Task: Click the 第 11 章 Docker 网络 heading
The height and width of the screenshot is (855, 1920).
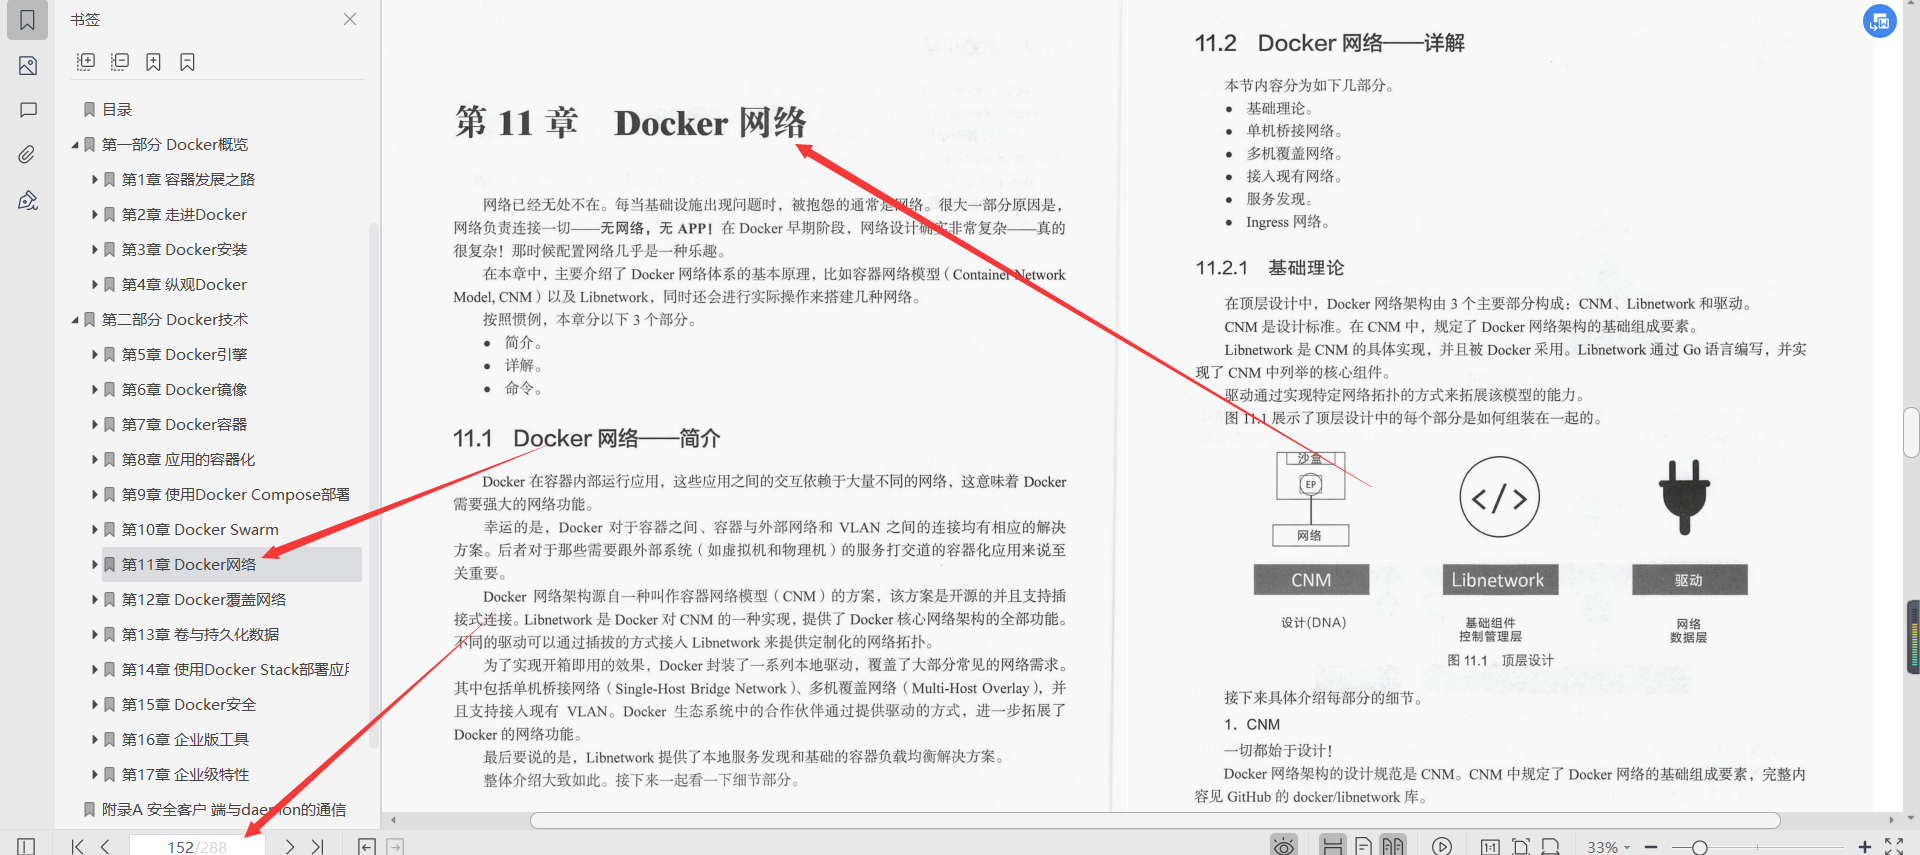Action: point(630,123)
